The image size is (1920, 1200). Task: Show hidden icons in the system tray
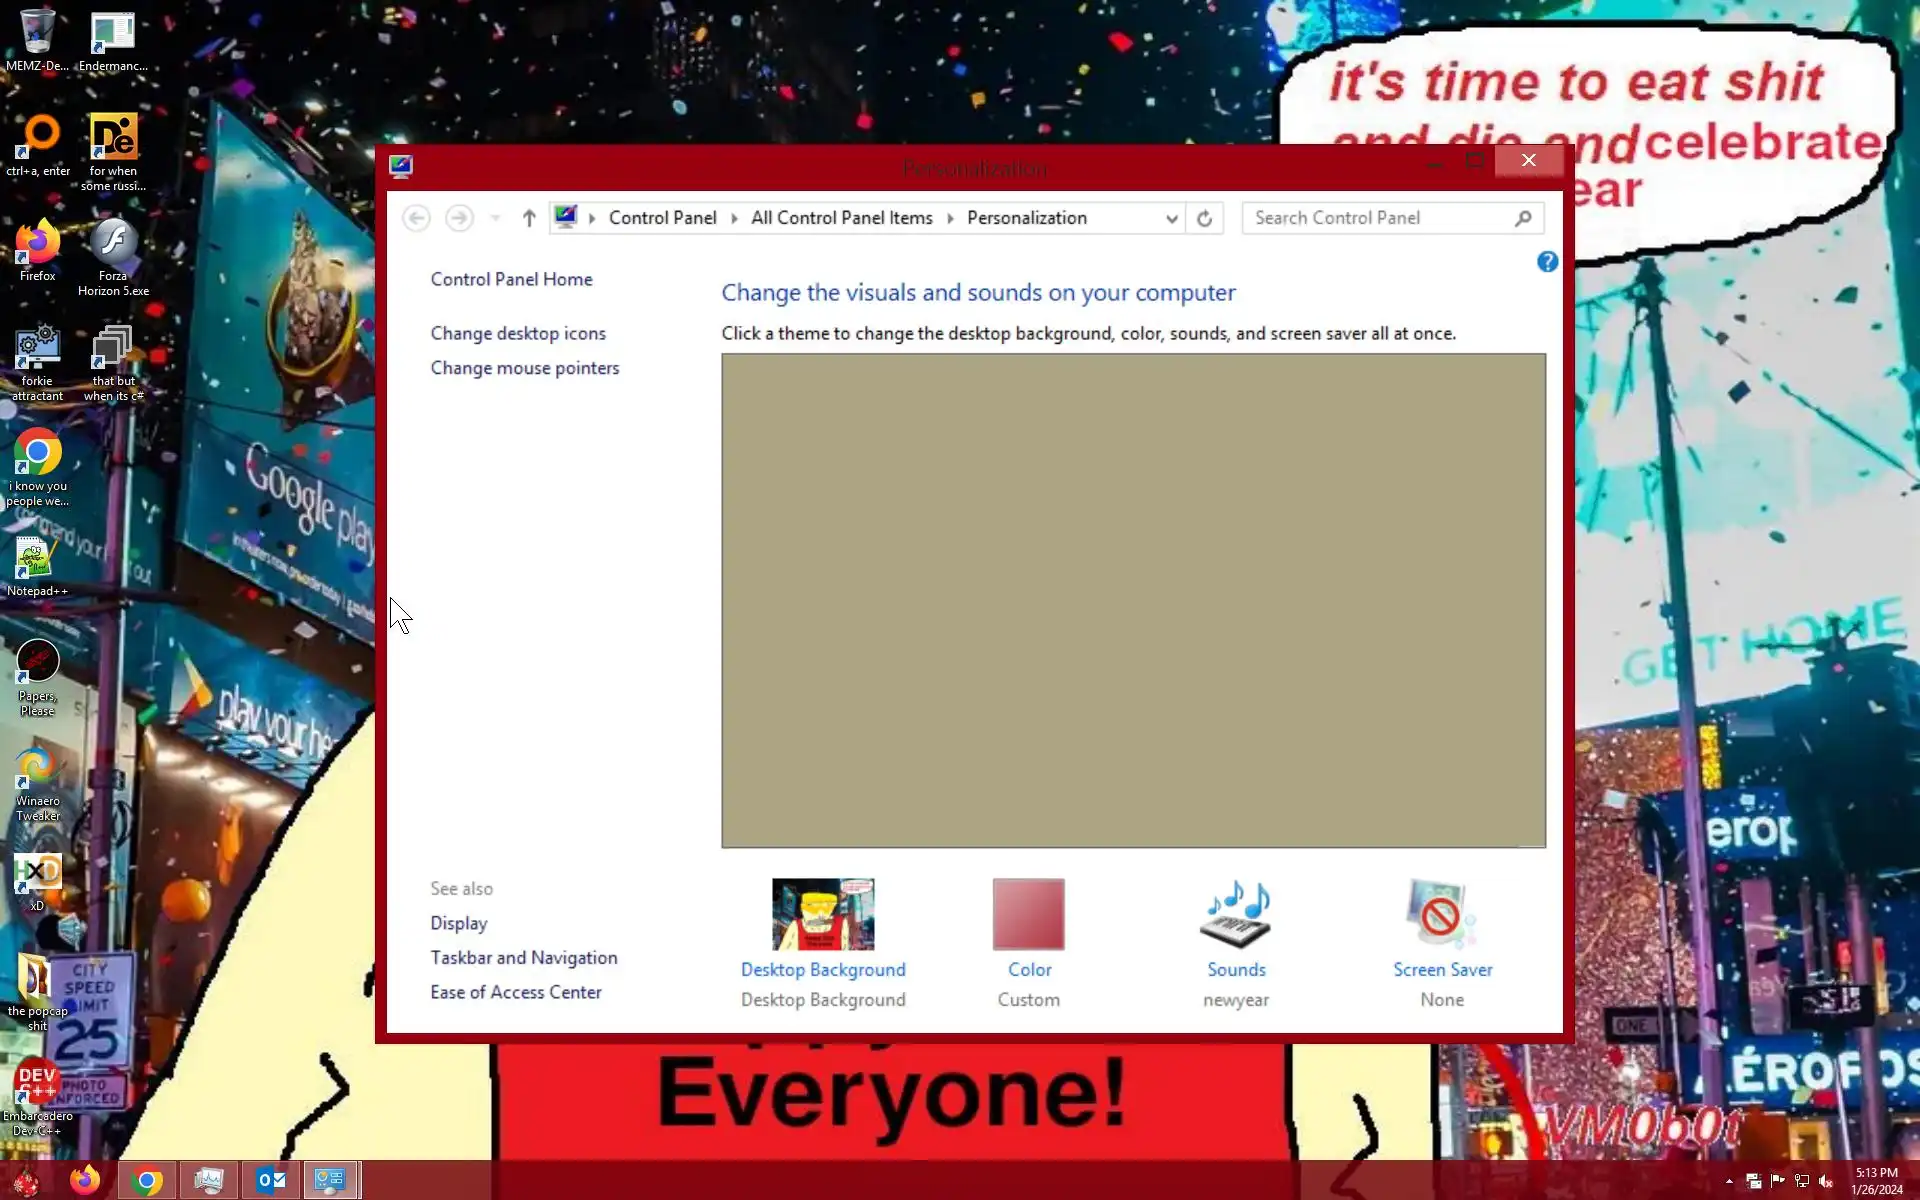[x=1729, y=1181]
